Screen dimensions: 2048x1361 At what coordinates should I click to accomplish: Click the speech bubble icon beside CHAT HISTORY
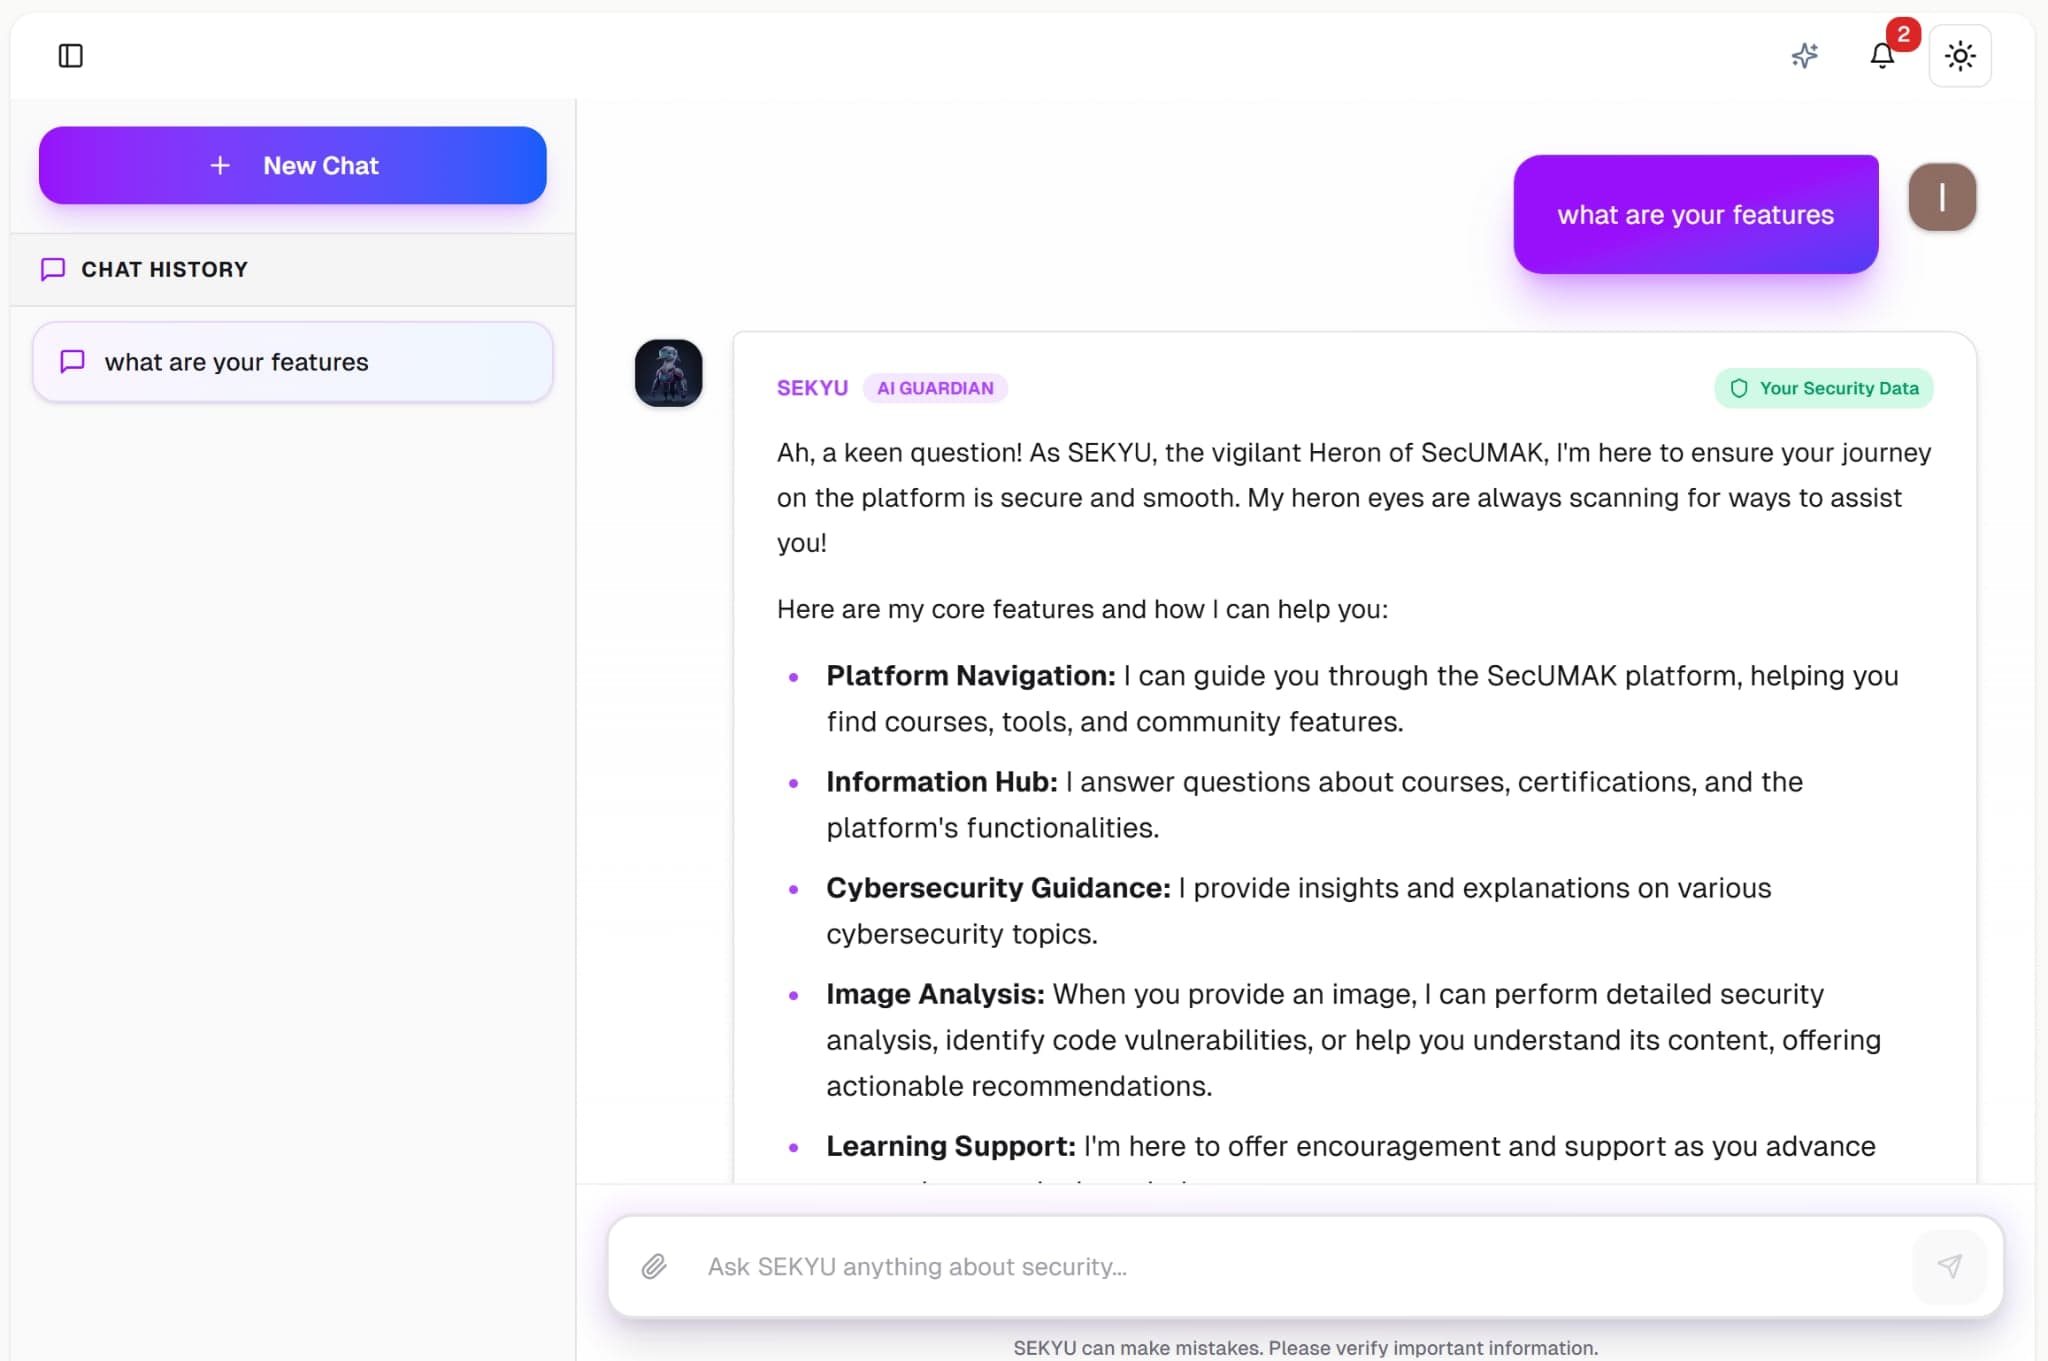pyautogui.click(x=53, y=268)
